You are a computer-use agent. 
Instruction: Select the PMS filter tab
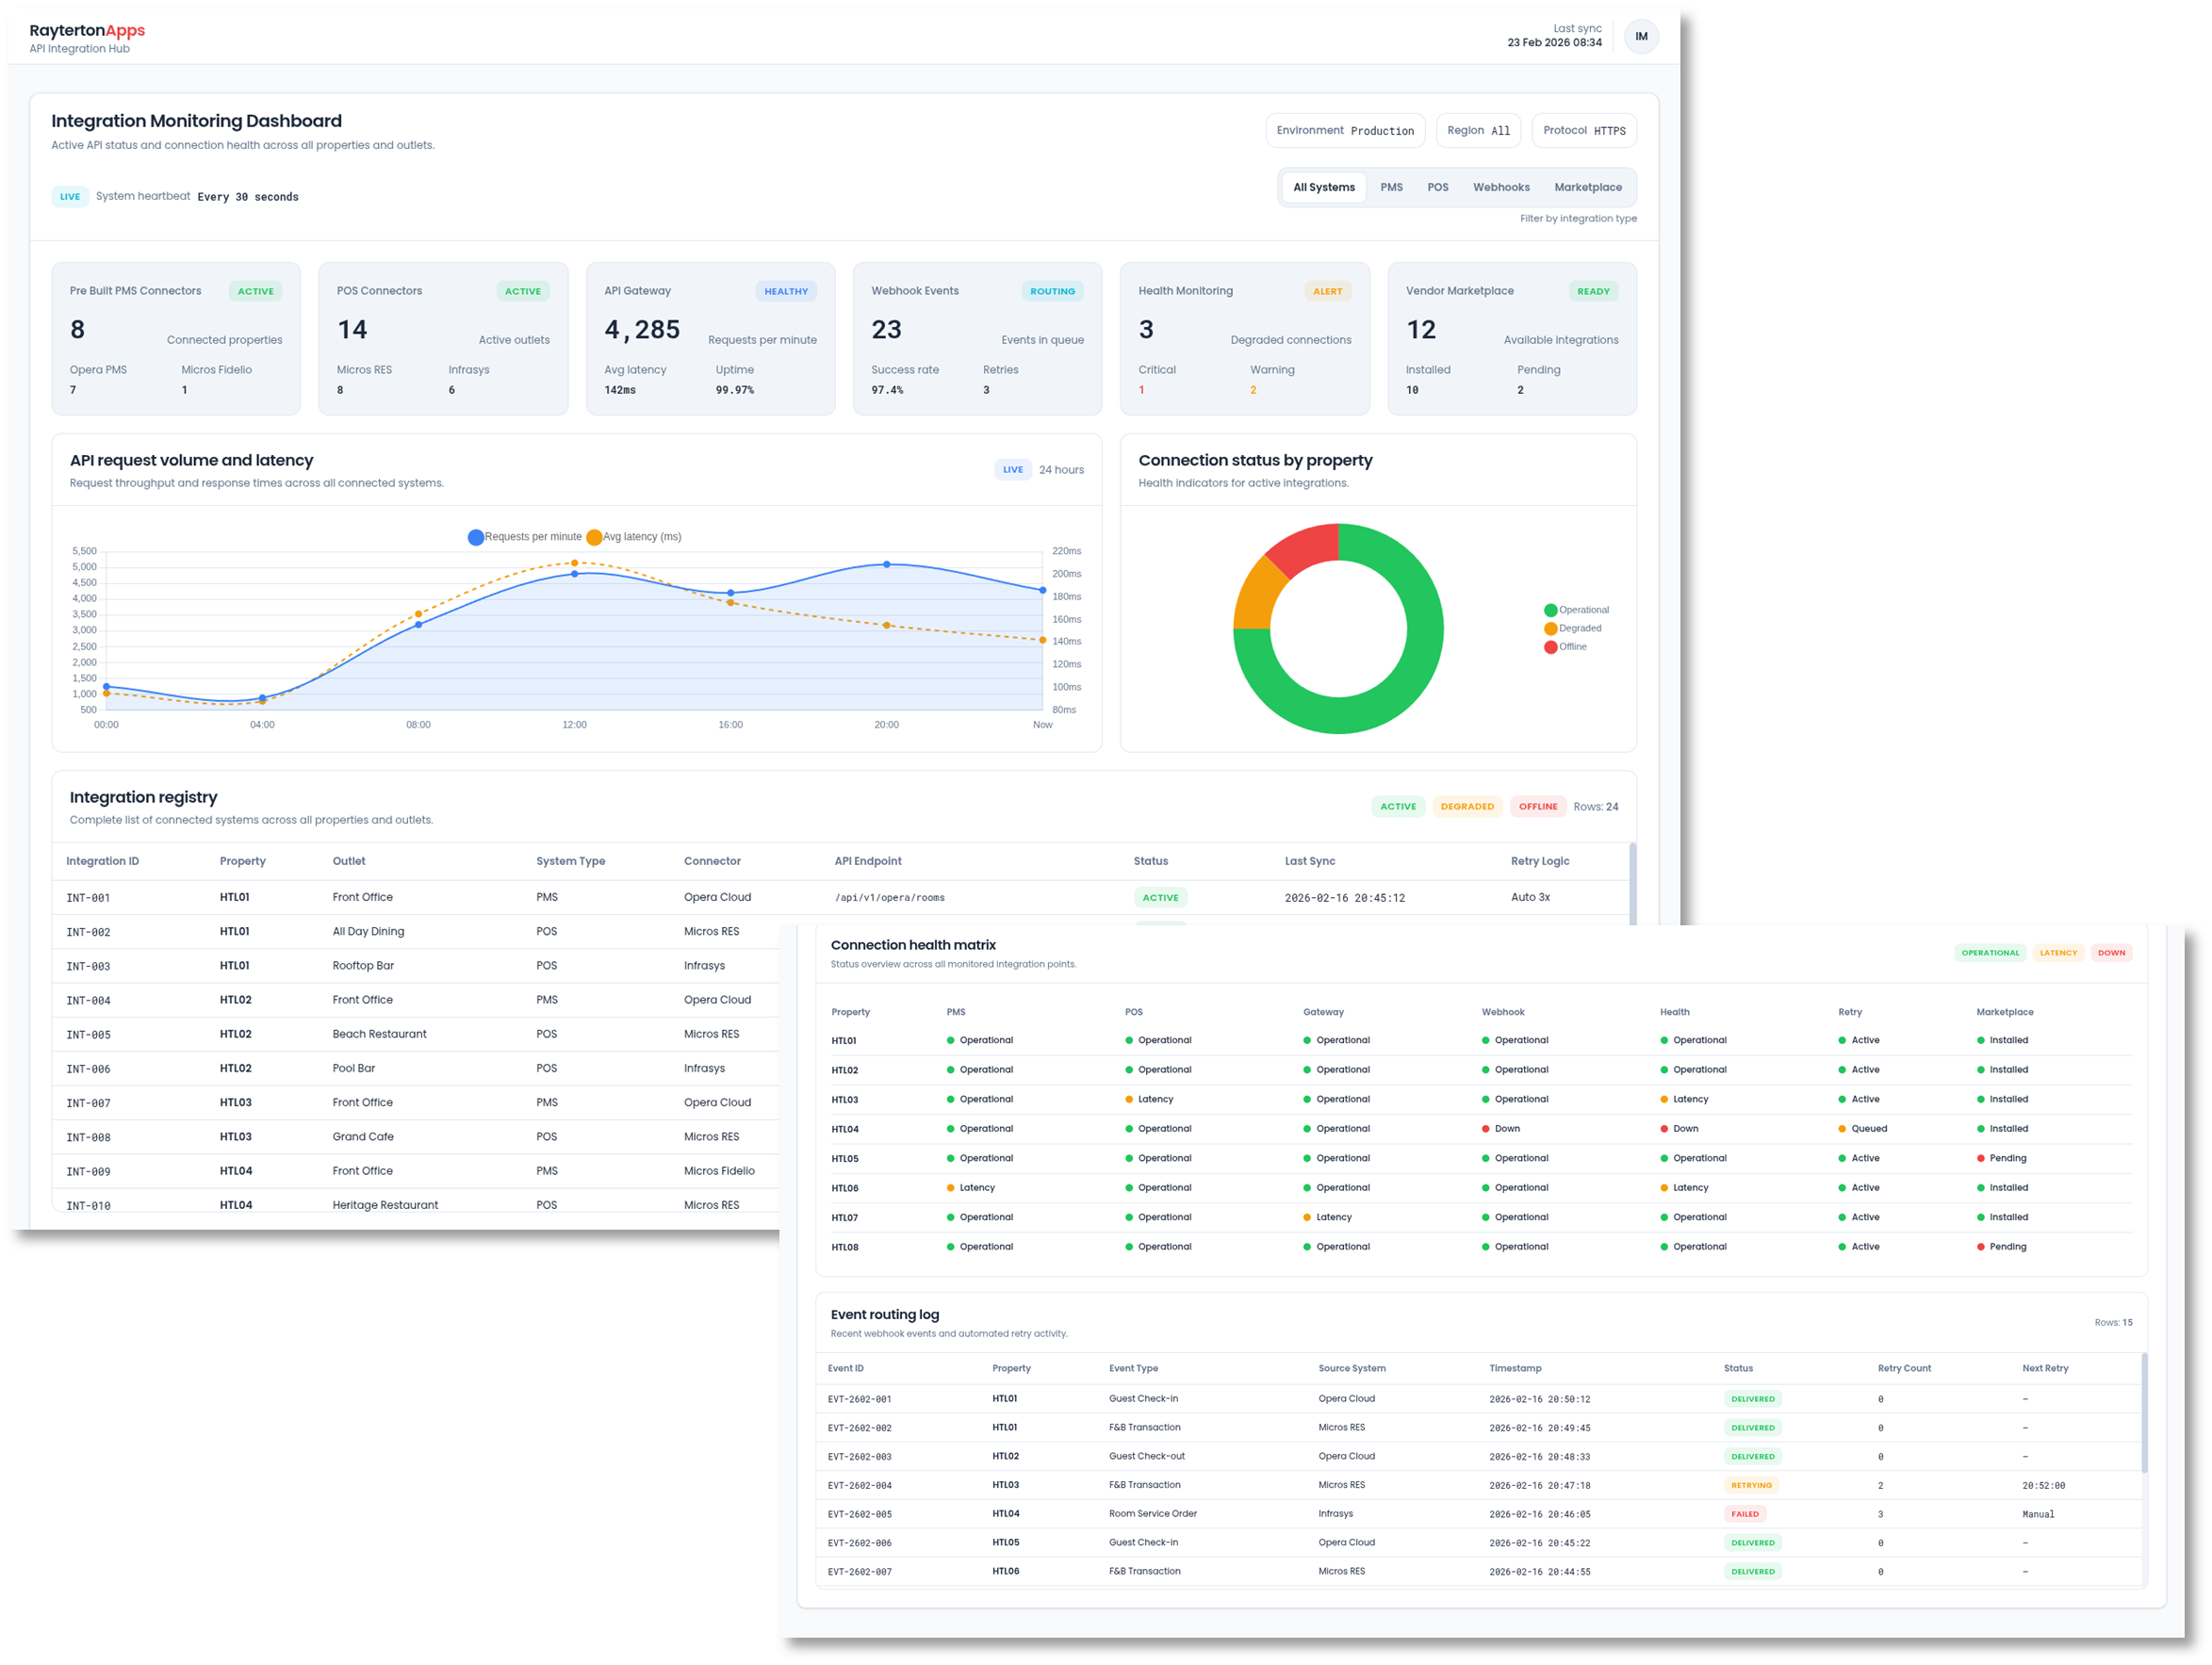[x=1391, y=187]
